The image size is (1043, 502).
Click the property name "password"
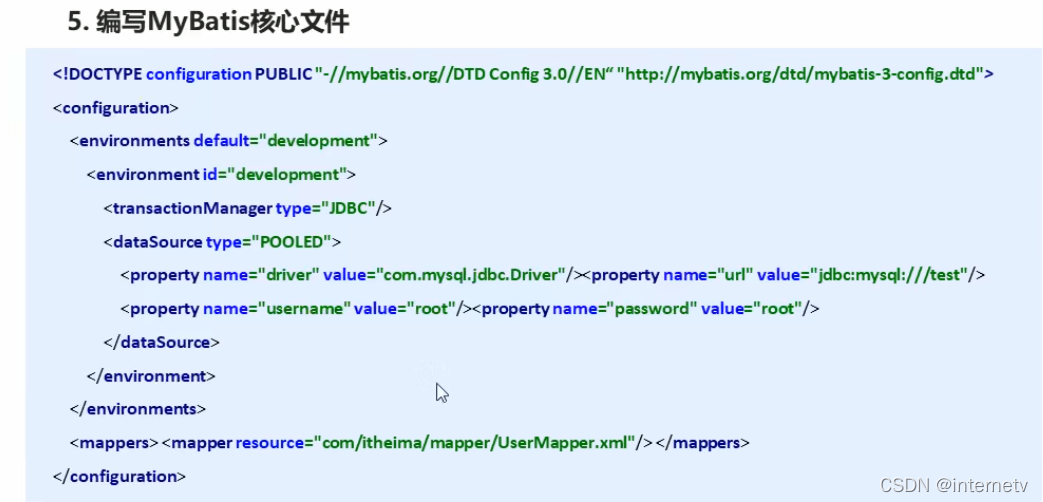(653, 309)
